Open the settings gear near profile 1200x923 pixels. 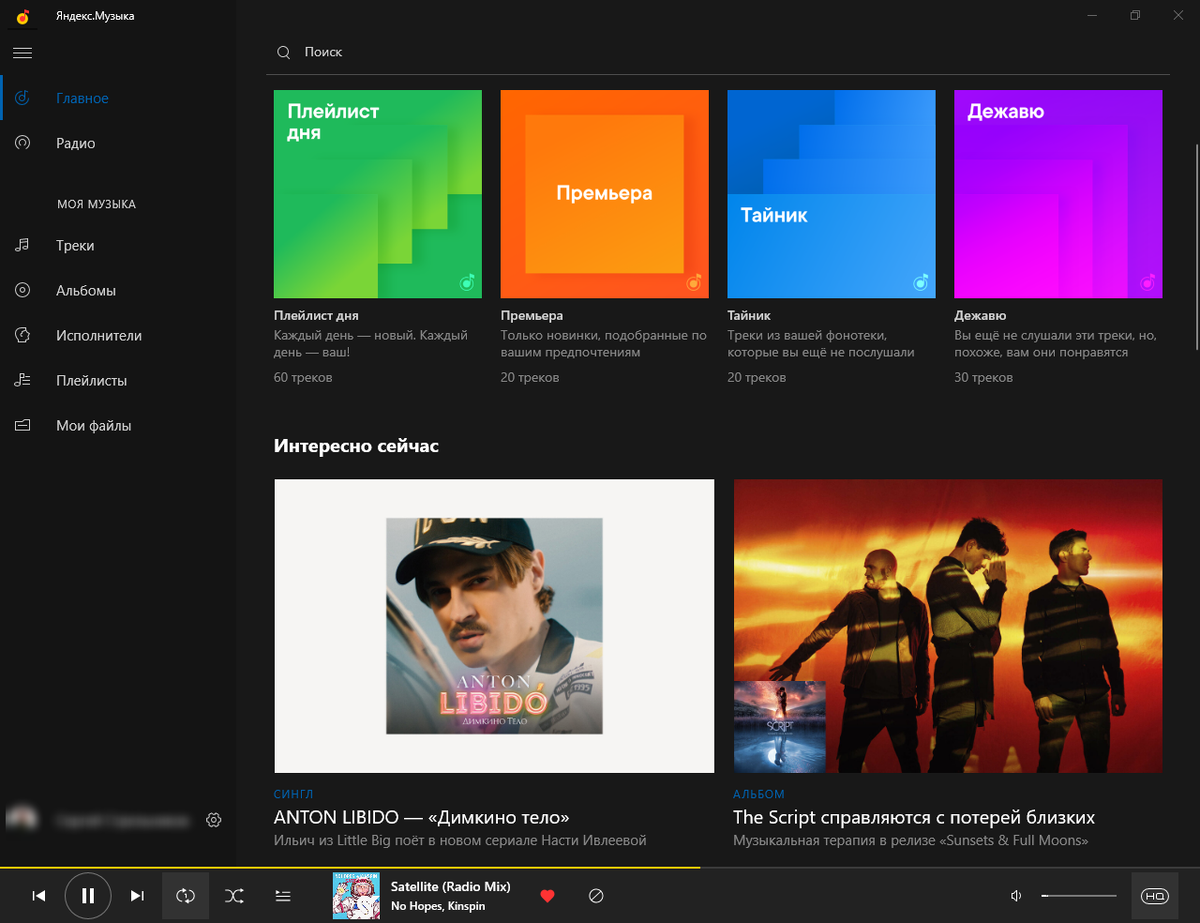coord(213,819)
